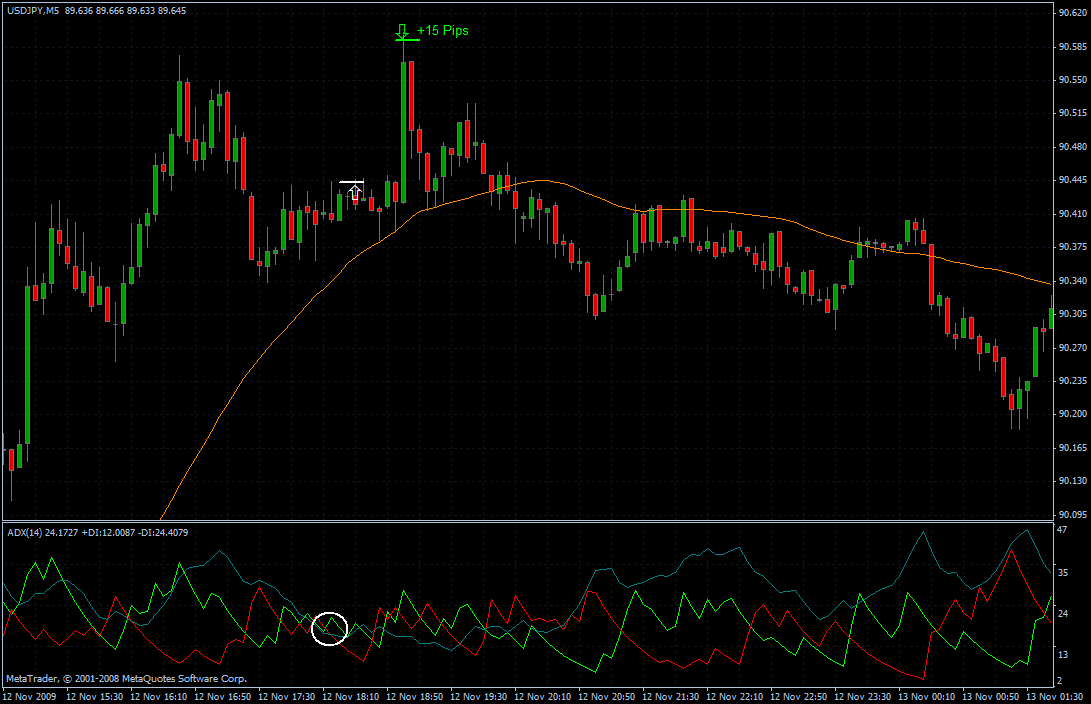Click time axis label 12 Nov 18:10
Screen dimensions: 1091x704
coord(351,696)
